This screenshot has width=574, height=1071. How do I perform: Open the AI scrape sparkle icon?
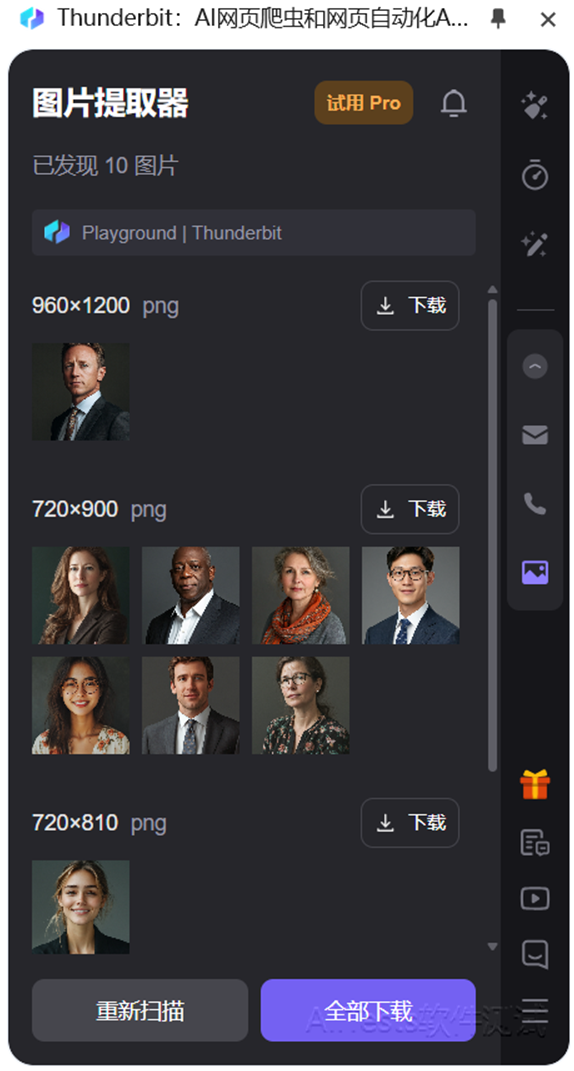click(x=534, y=106)
